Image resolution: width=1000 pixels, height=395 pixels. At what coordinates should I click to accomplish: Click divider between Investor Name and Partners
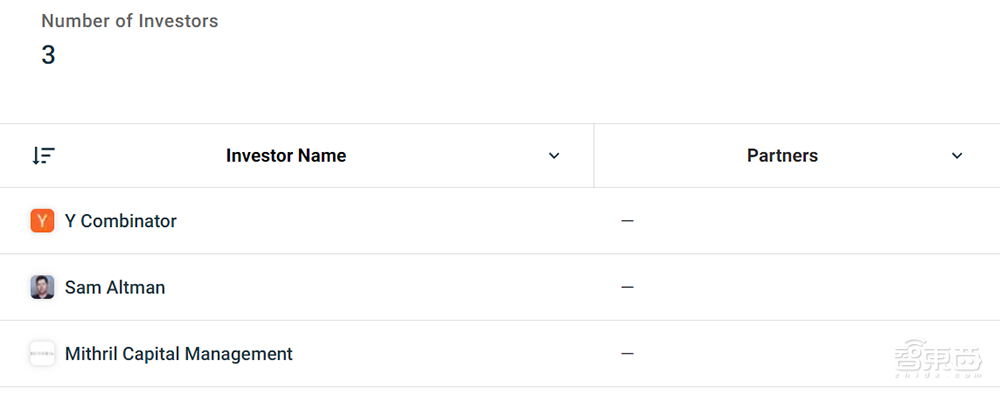click(x=594, y=156)
